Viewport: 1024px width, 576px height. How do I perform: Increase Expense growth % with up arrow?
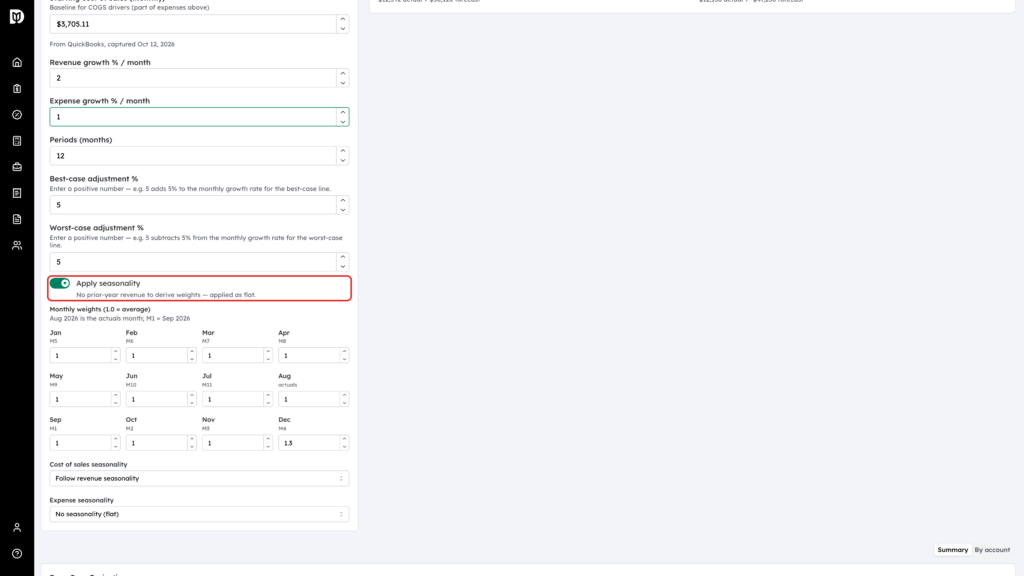(343, 112)
